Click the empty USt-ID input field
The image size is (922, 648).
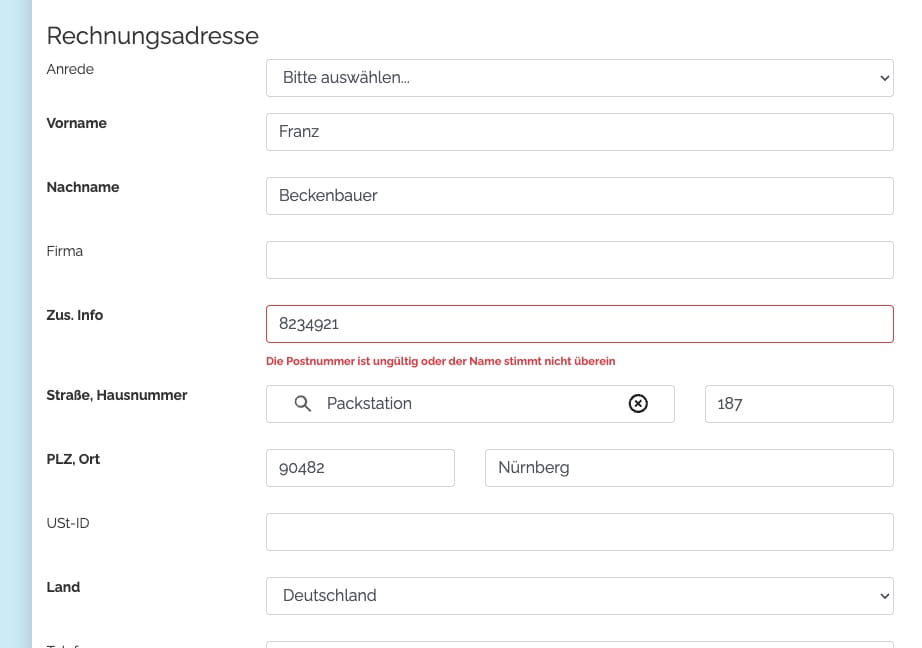(x=579, y=532)
